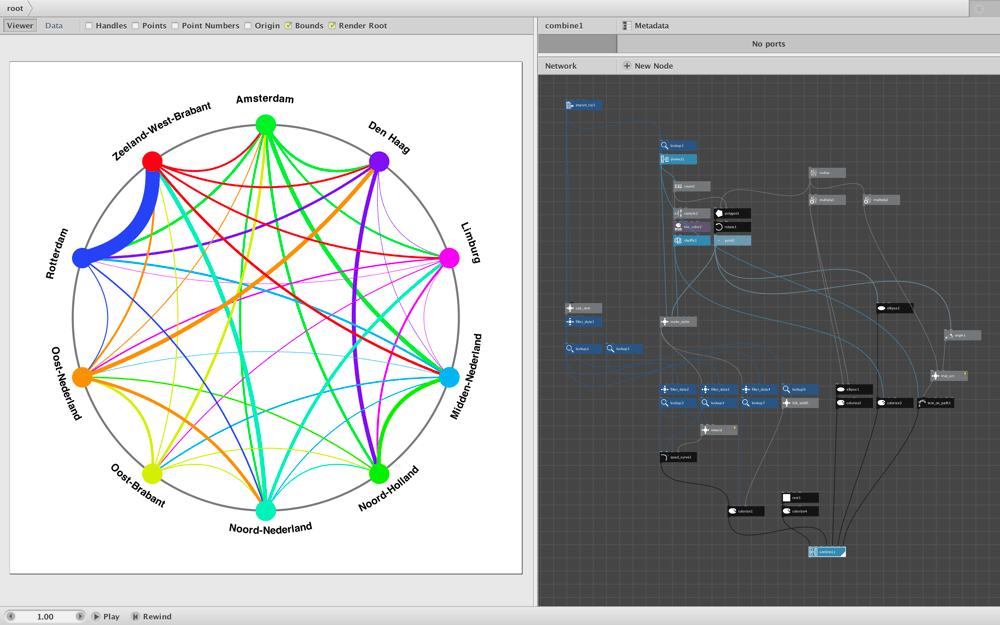The width and height of the screenshot is (1000, 625).
Task: Click the combine1 label in port panel
Action: point(564,26)
